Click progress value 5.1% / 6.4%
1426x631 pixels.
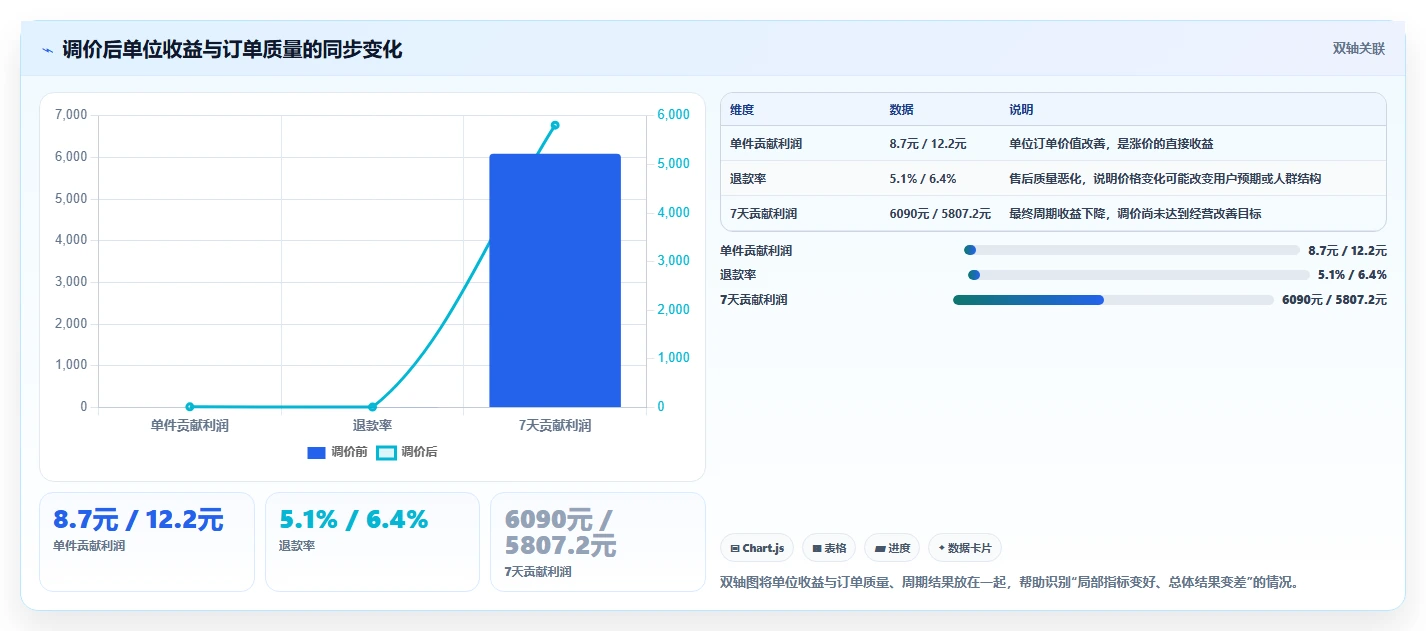(x=1352, y=275)
